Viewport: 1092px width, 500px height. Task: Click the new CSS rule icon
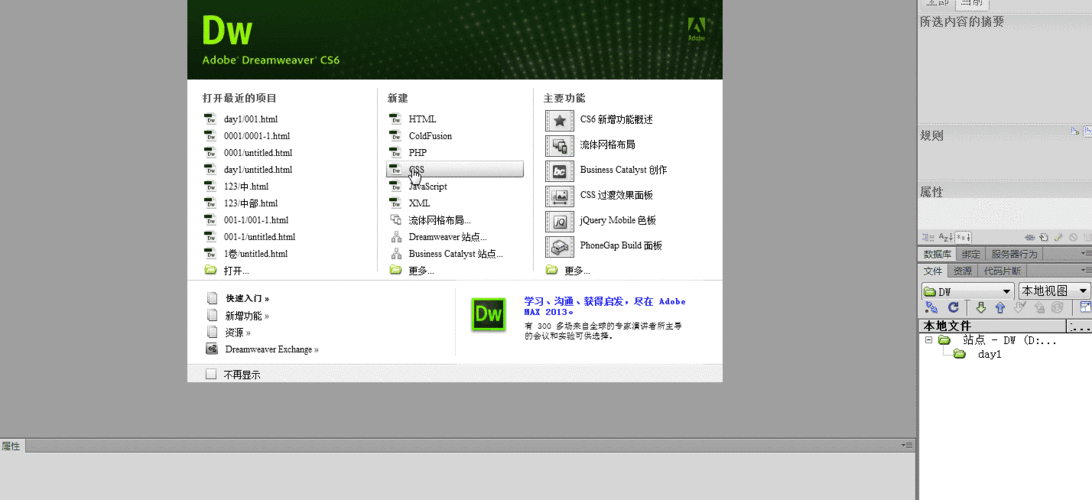tap(1044, 237)
